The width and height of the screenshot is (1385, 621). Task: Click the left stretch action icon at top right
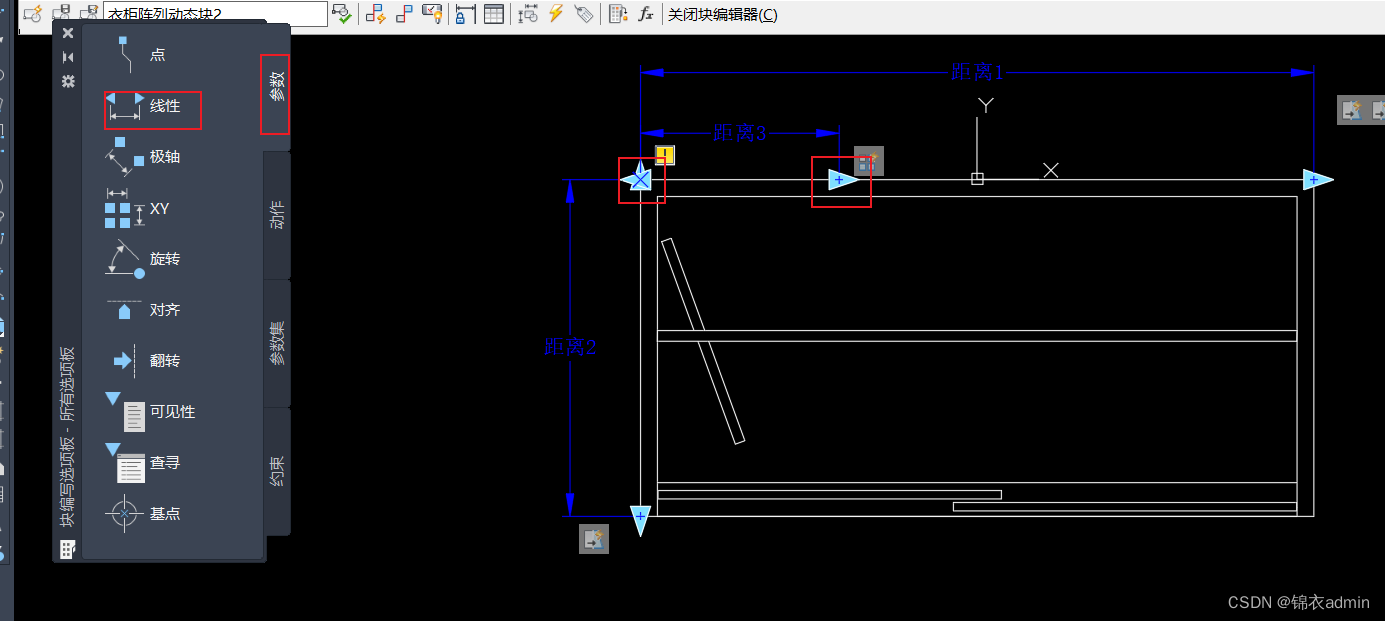click(x=1351, y=110)
